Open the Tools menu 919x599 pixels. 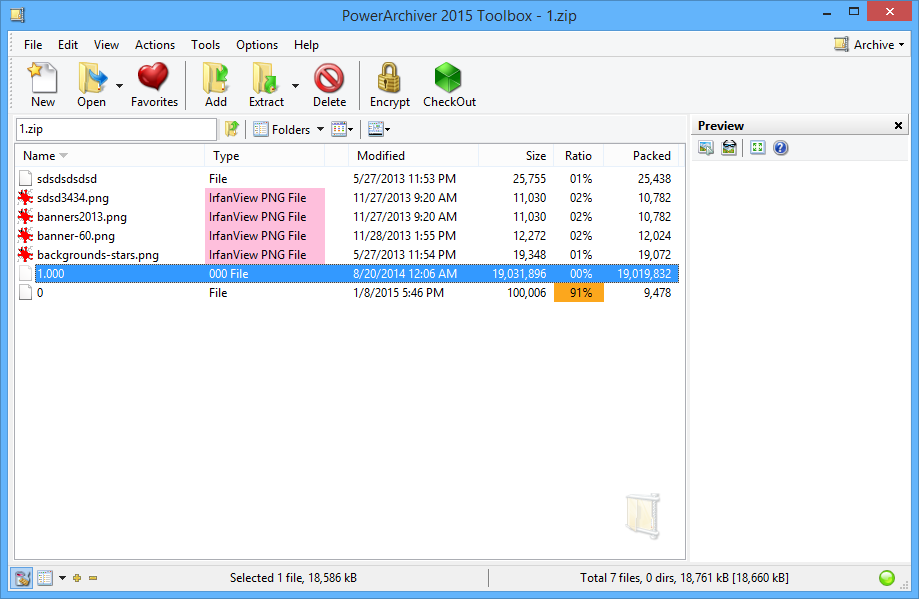coord(205,45)
